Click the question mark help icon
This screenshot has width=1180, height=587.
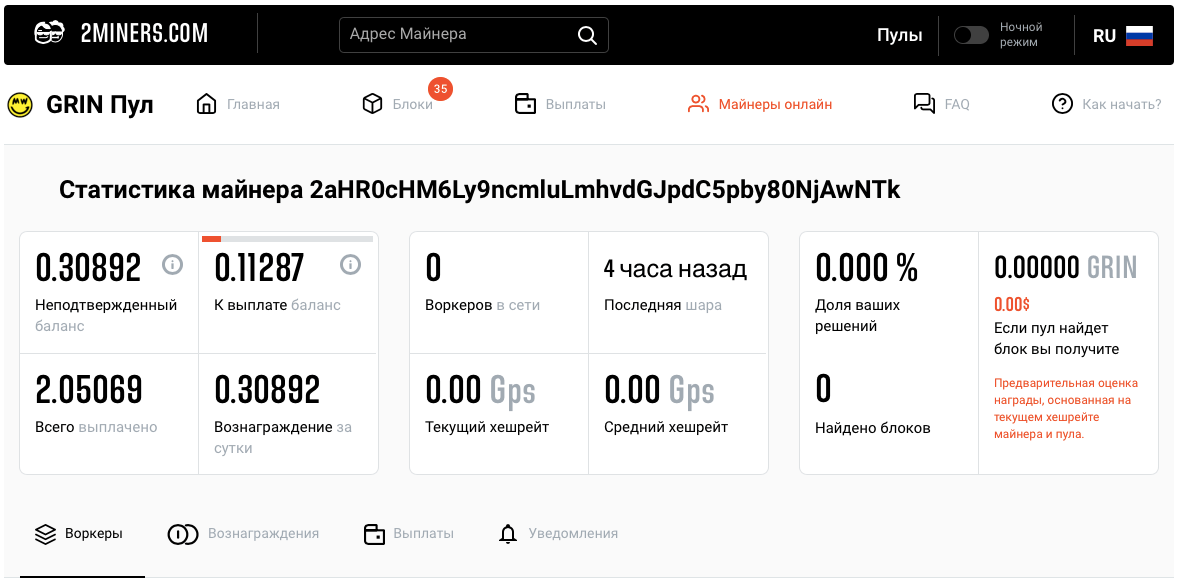(x=1062, y=104)
